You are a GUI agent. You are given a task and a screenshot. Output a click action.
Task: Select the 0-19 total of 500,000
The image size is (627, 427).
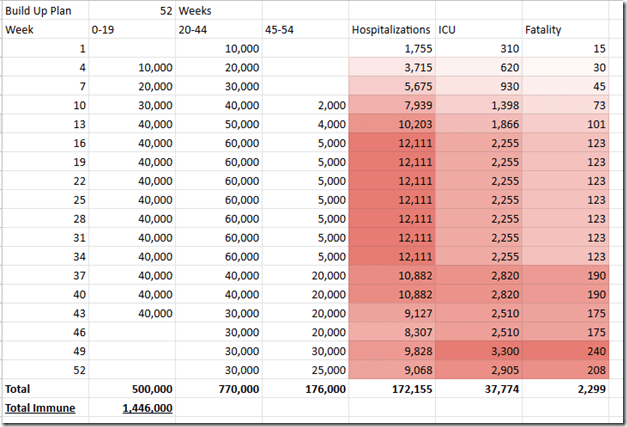click(146, 388)
